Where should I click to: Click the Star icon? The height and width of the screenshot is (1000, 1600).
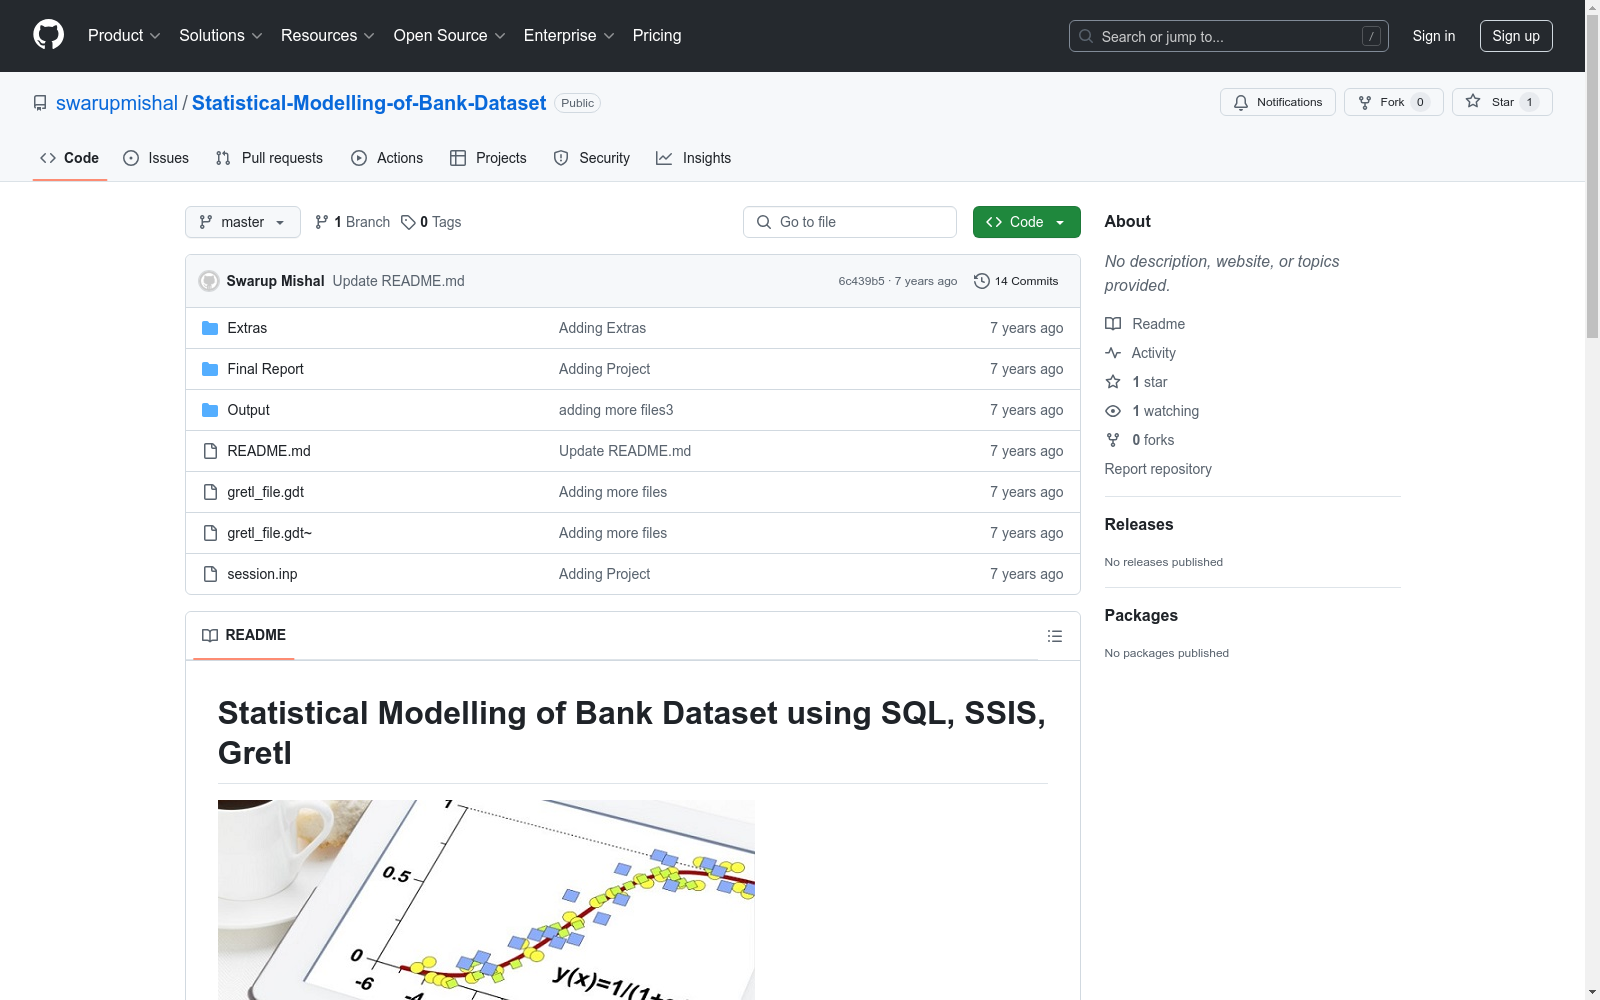click(1473, 101)
